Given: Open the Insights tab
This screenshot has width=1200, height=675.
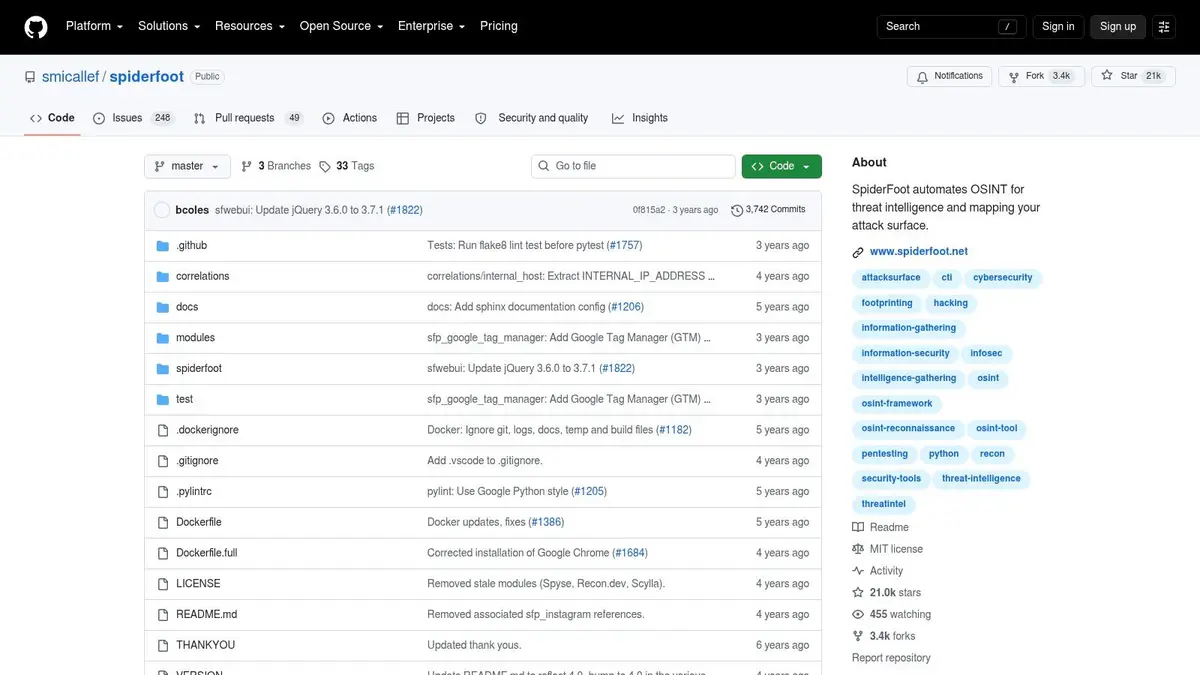Looking at the screenshot, I should [x=639, y=118].
